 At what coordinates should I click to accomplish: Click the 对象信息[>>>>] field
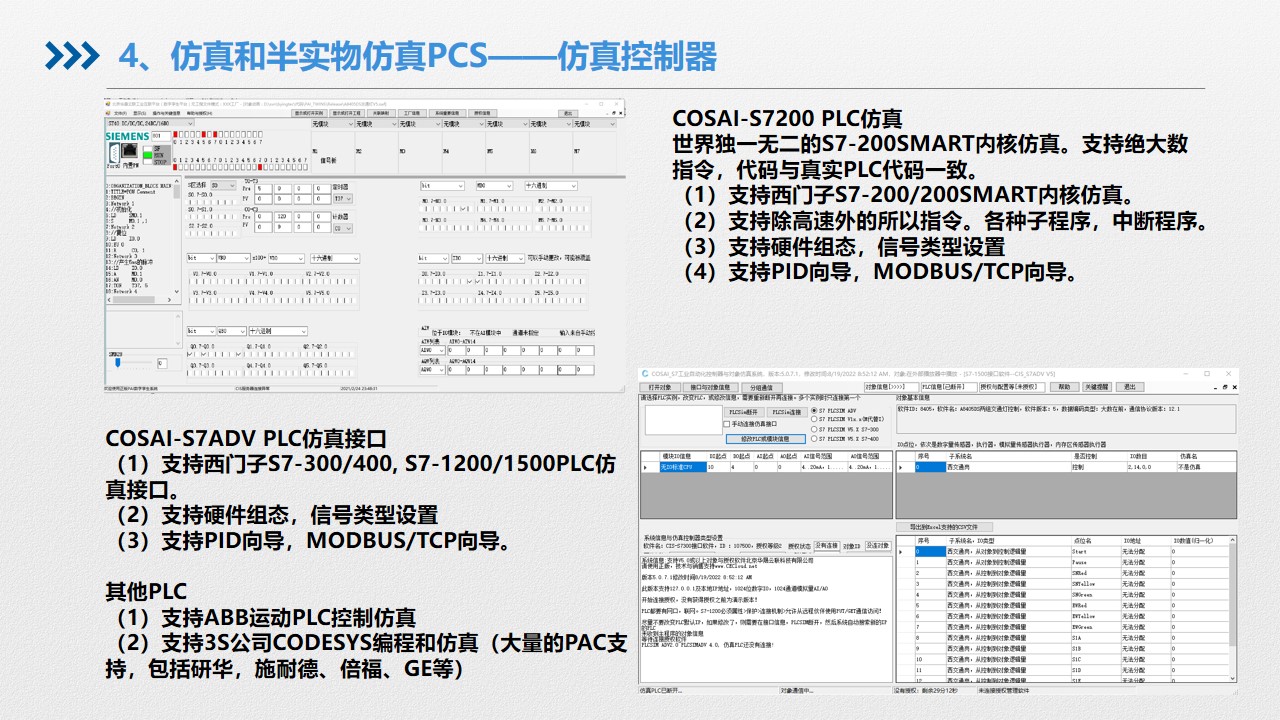tap(892, 387)
